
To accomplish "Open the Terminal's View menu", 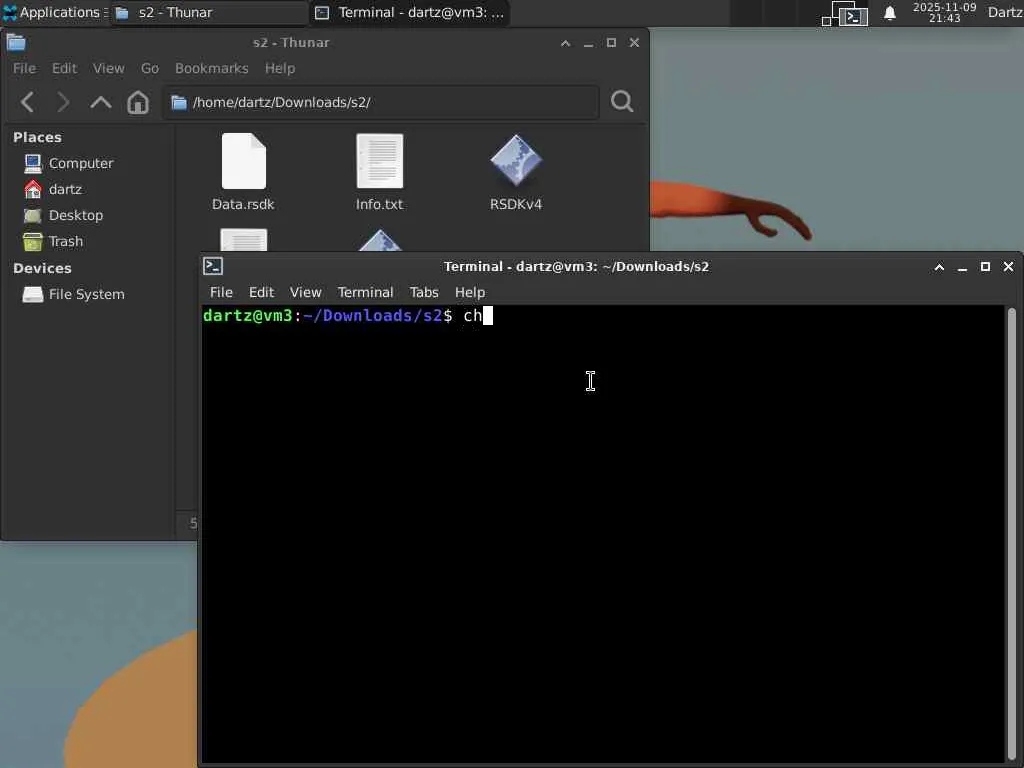I will (x=305, y=293).
